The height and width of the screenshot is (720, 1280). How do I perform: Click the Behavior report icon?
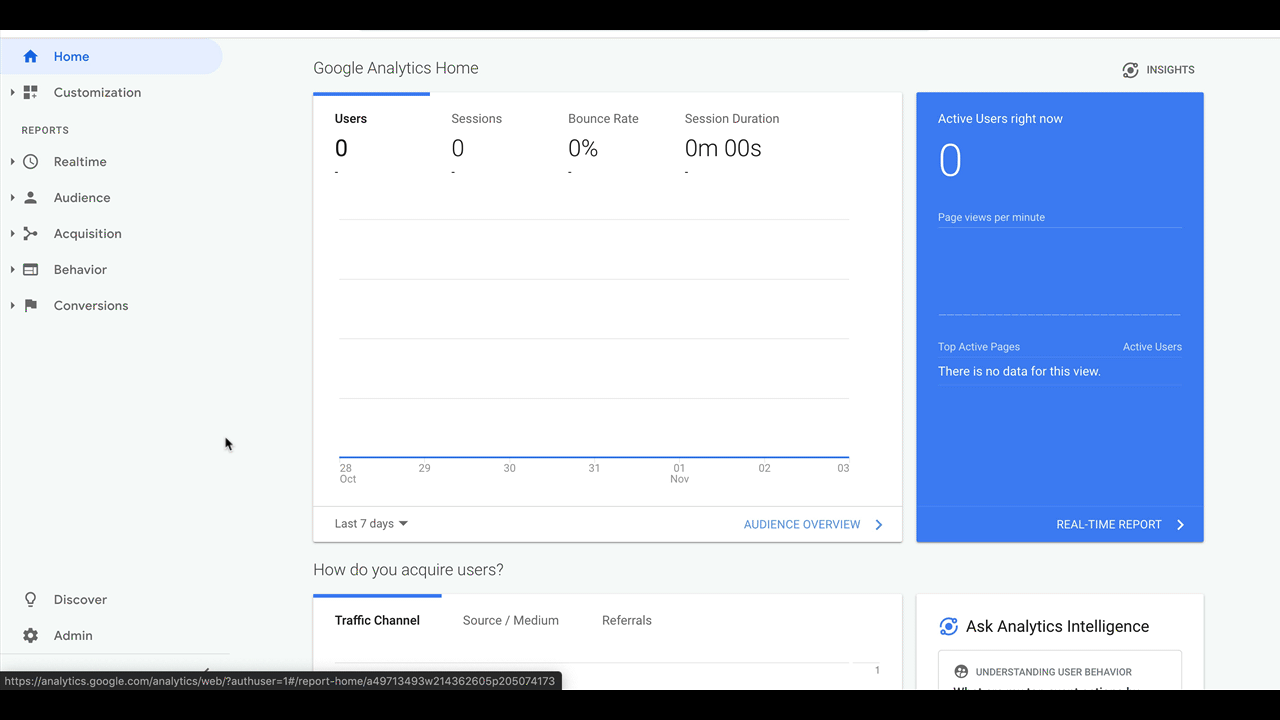pyautogui.click(x=30, y=269)
